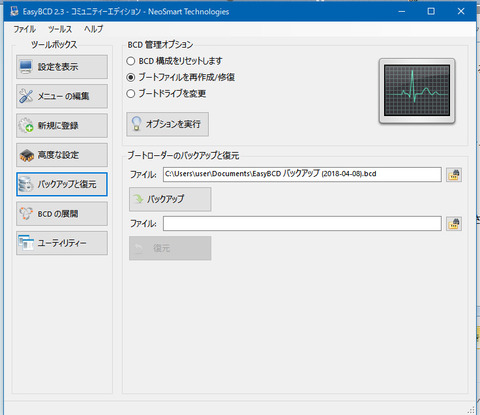The image size is (480, 415).
Task: Click the オプションを実行 button
Action: point(168,124)
